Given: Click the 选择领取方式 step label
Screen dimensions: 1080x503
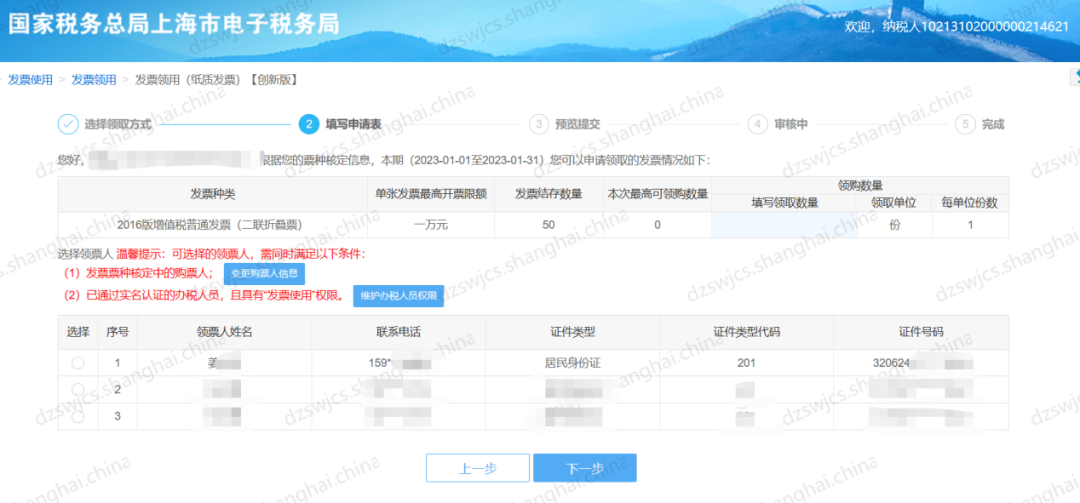Looking at the screenshot, I should 118,125.
